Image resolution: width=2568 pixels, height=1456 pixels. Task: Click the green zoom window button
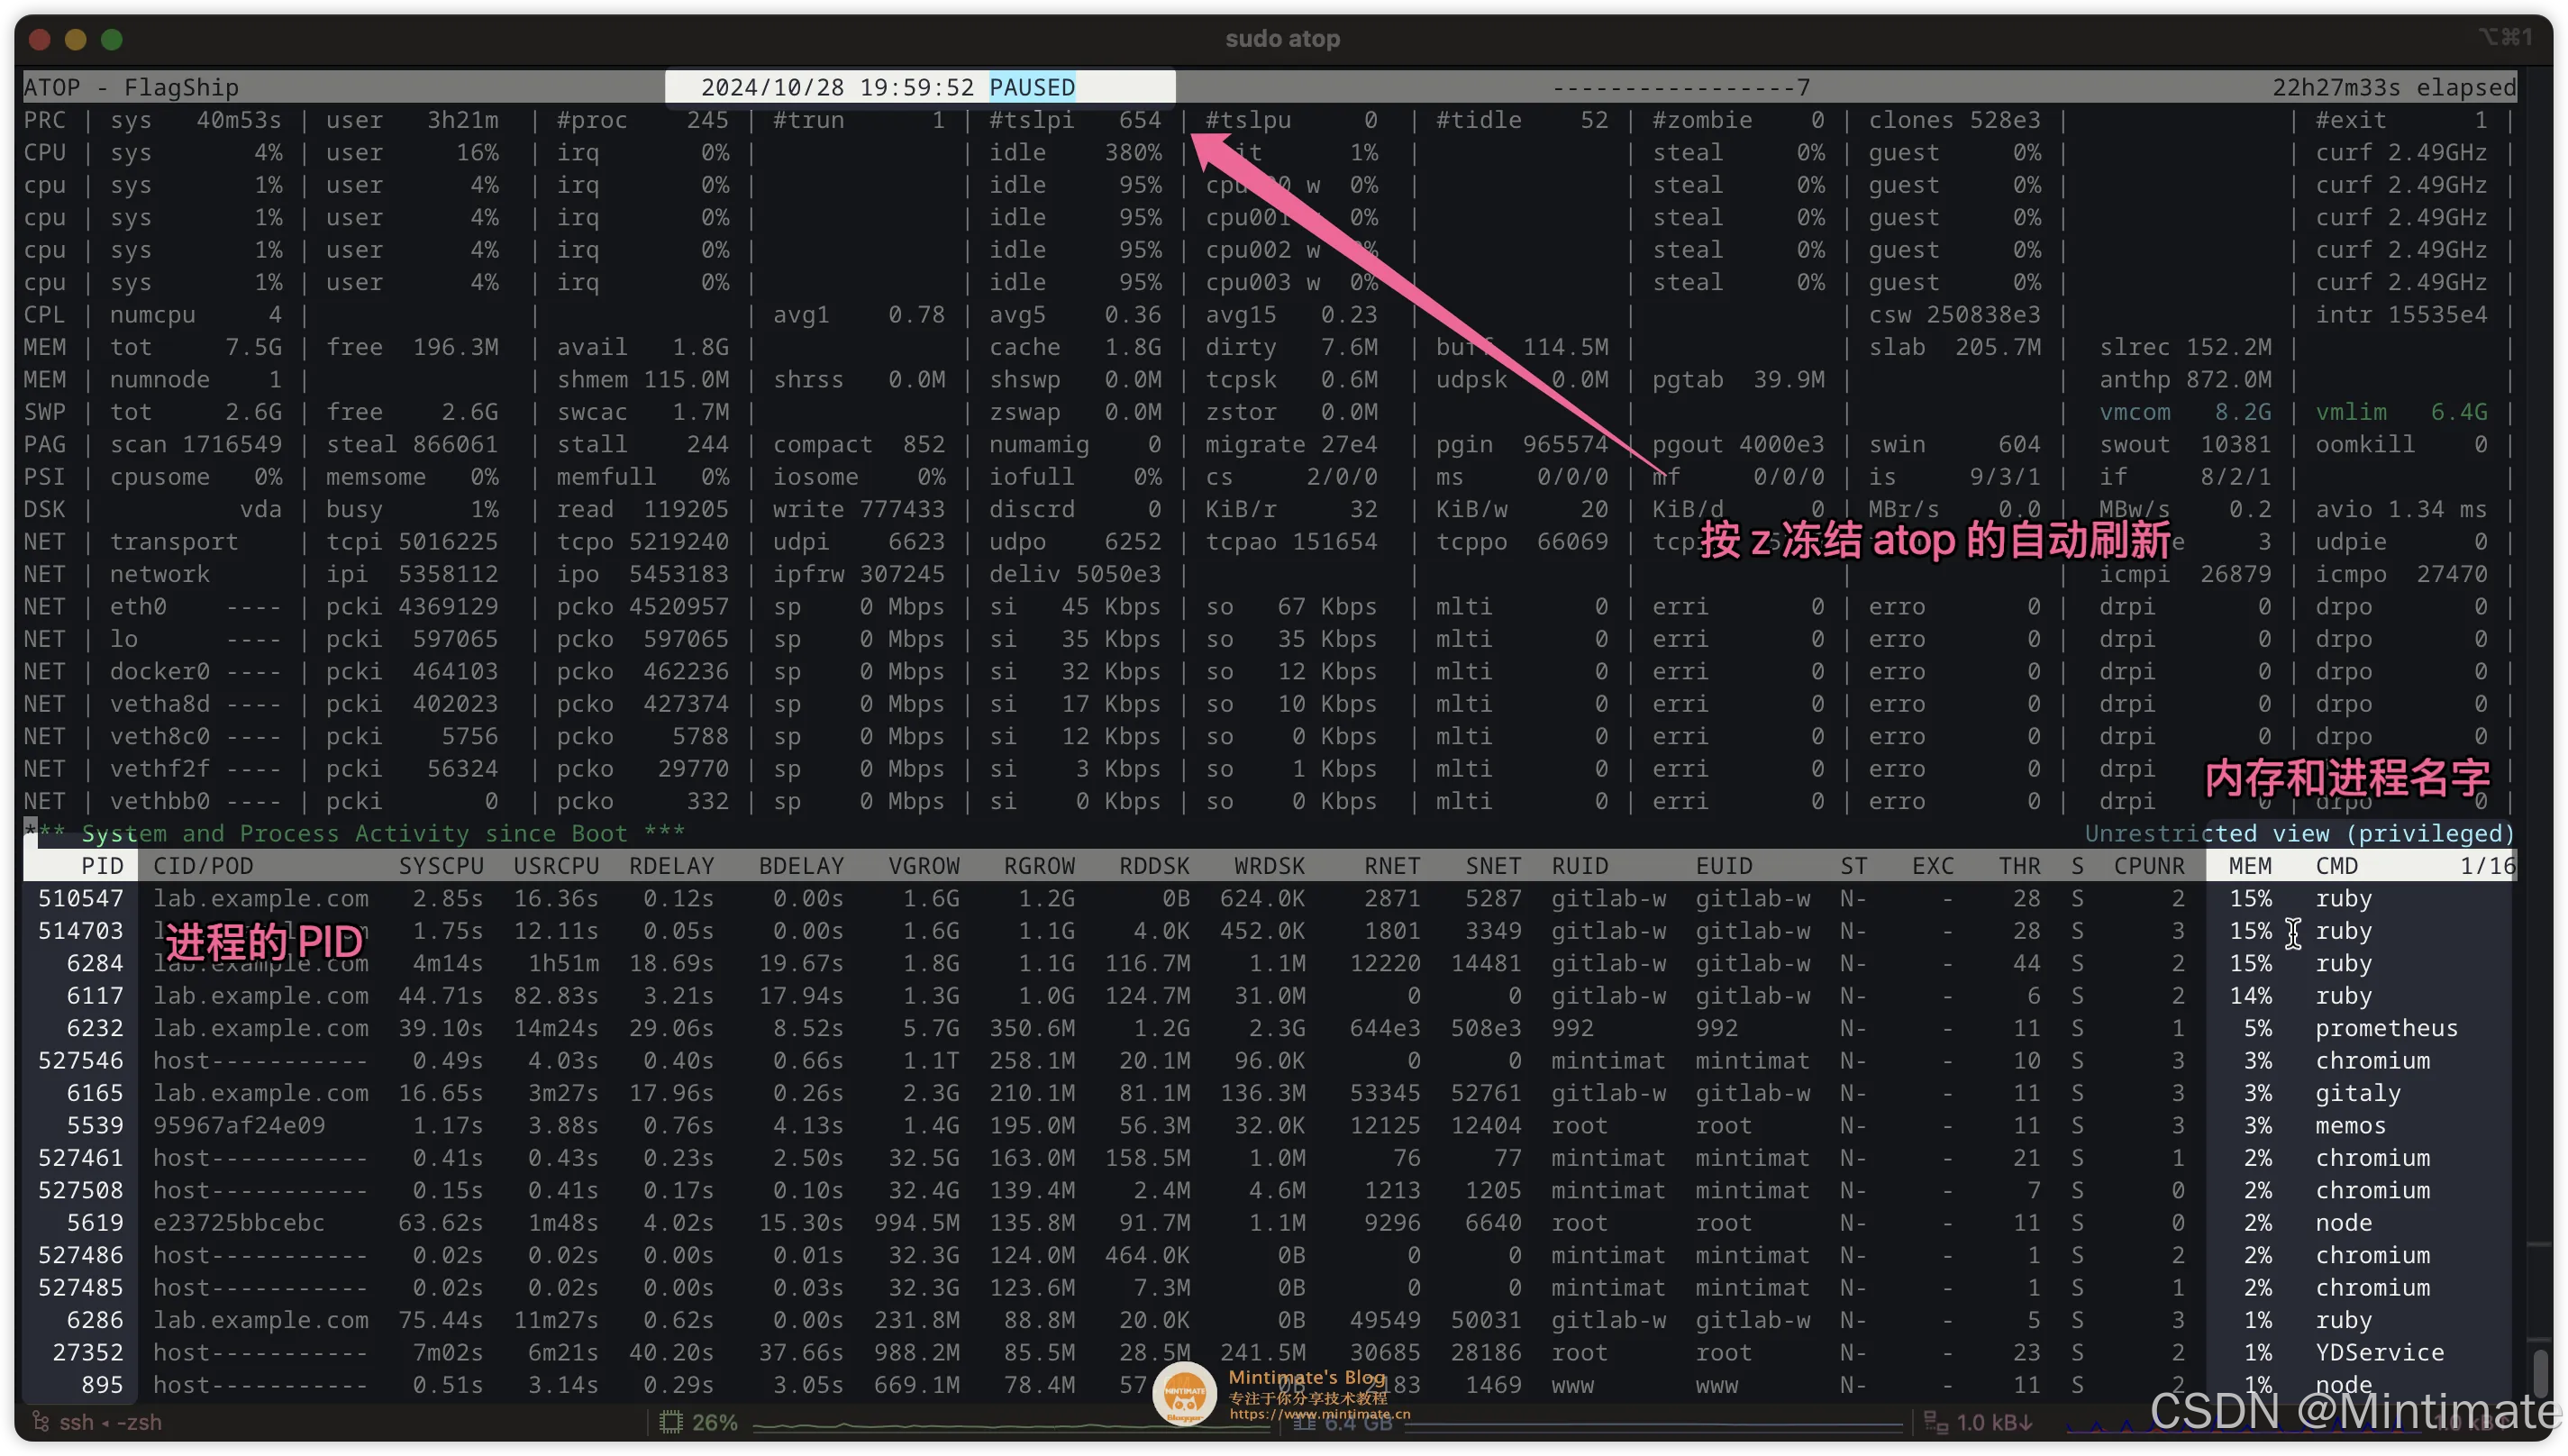pyautogui.click(x=112, y=39)
